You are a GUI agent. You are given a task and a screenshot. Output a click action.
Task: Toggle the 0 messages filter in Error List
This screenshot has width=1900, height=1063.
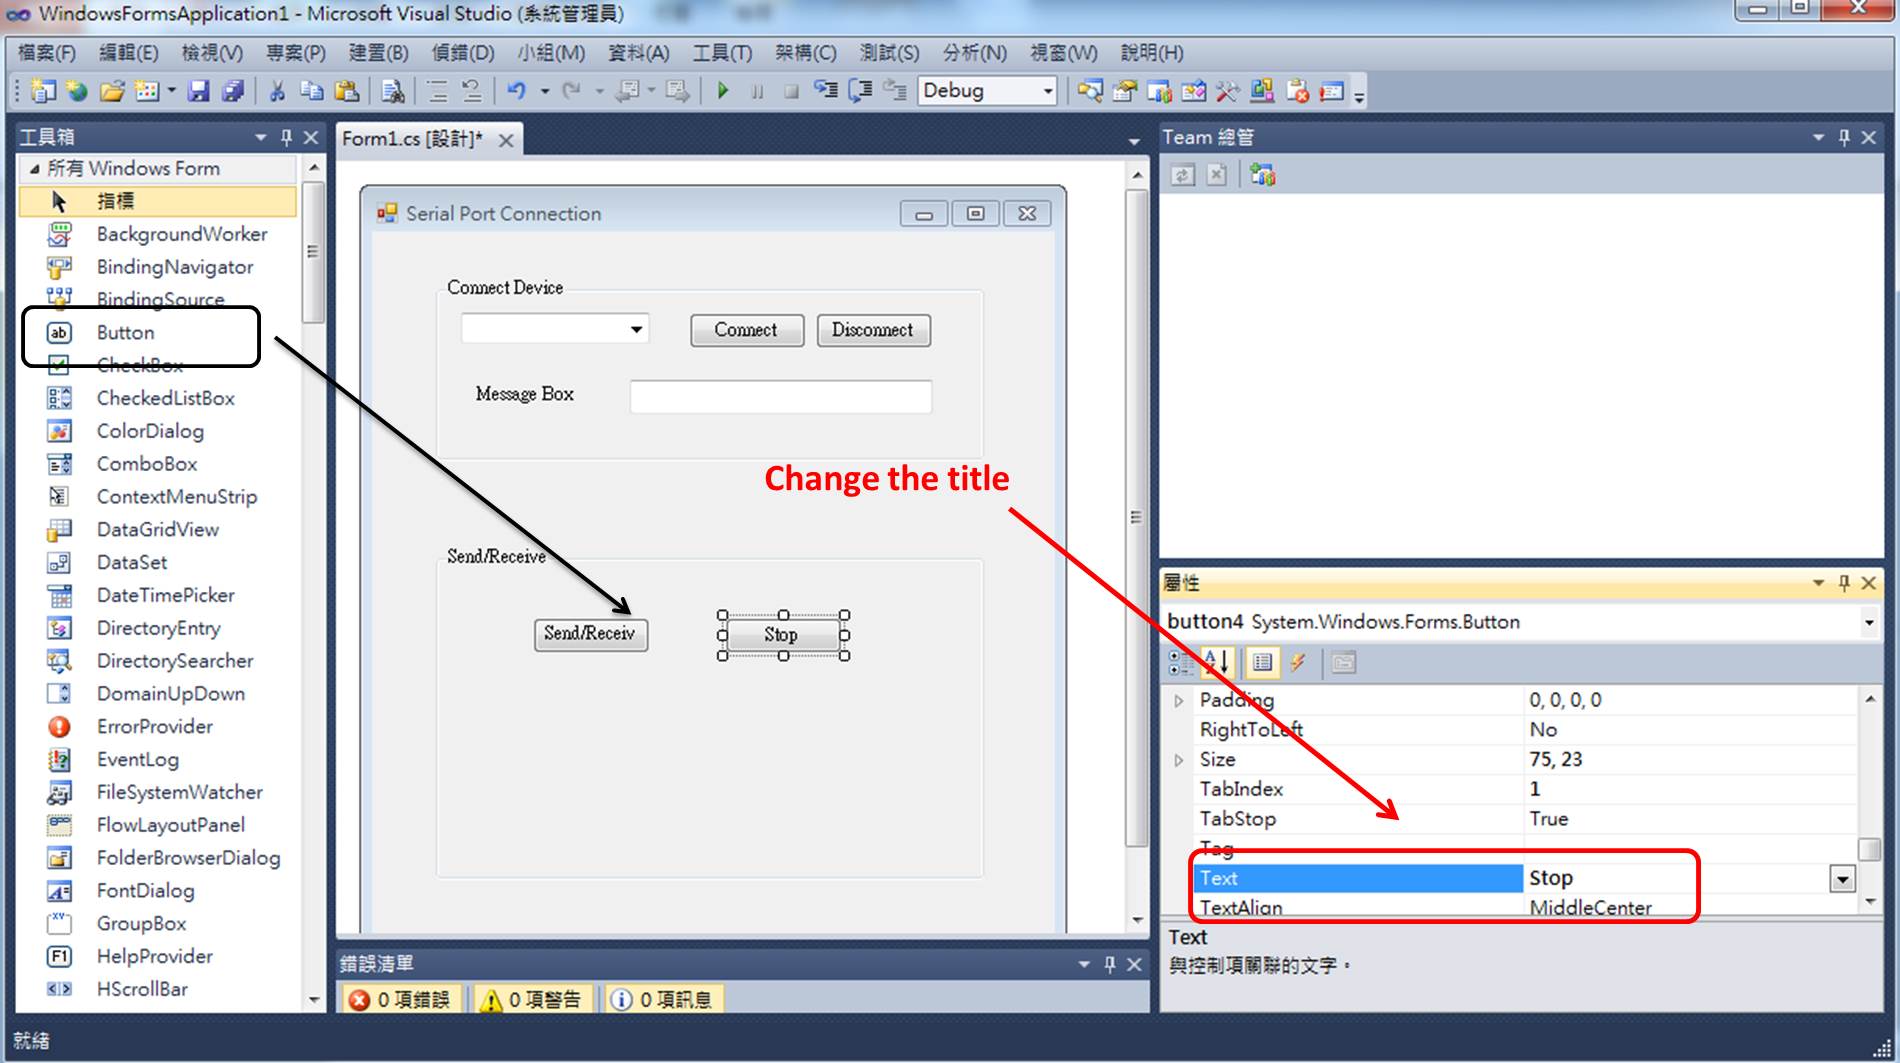(x=662, y=999)
